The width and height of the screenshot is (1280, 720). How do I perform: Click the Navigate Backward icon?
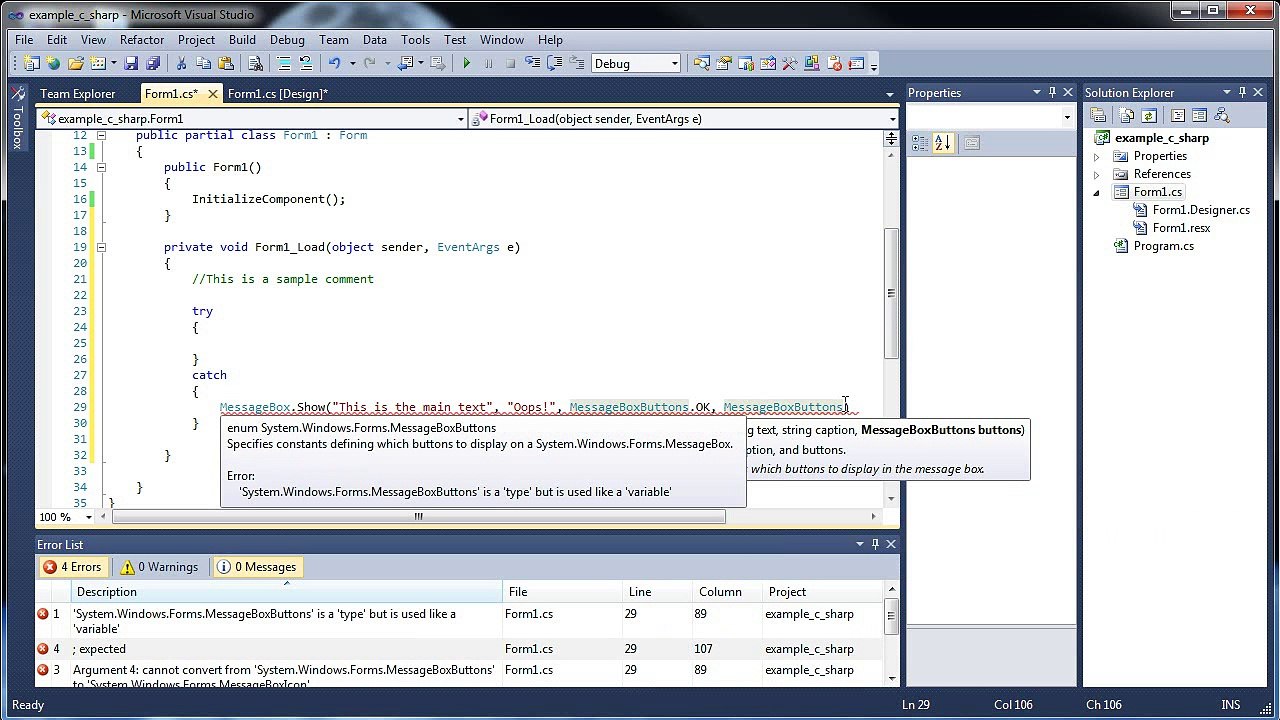click(404, 64)
